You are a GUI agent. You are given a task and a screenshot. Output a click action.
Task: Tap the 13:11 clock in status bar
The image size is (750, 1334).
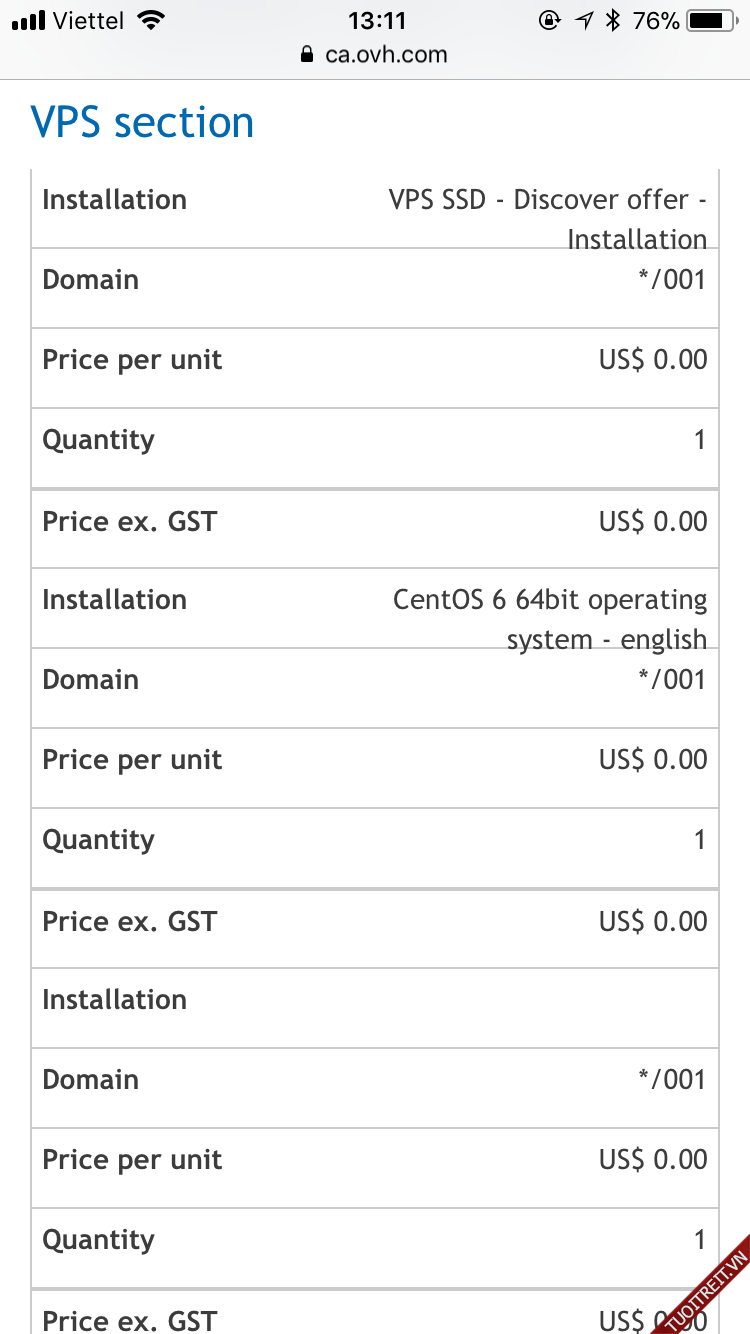(x=376, y=20)
